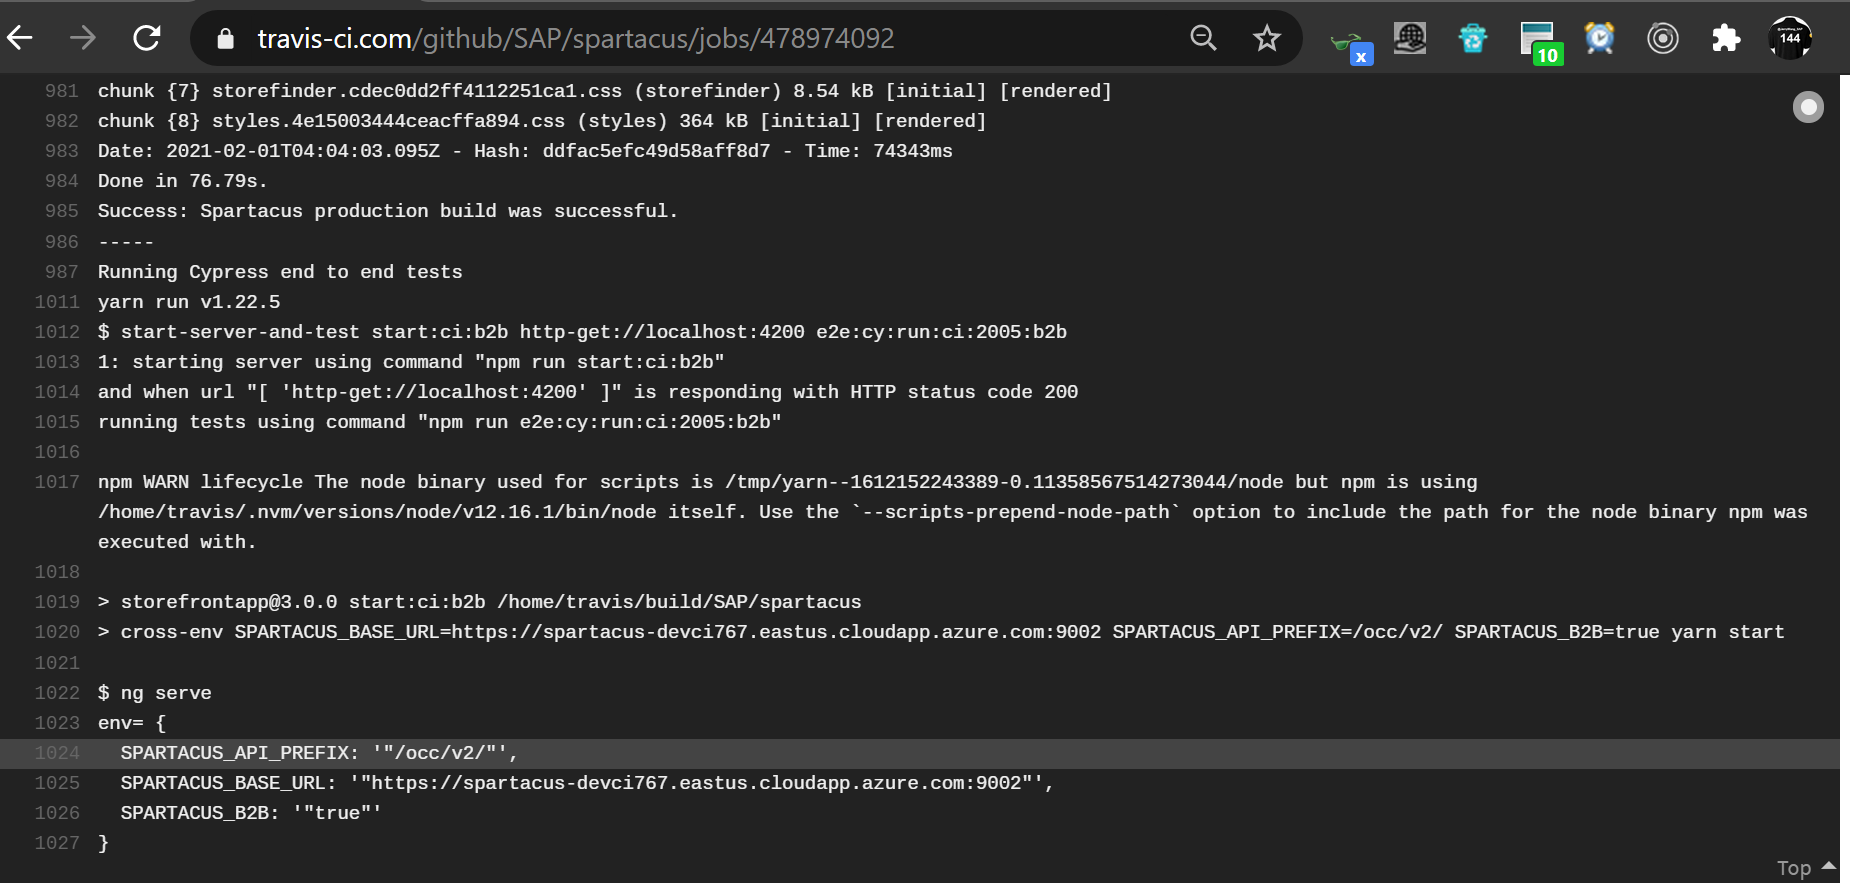Open the Extensions puzzle piece menu
Image resolution: width=1850 pixels, height=891 pixels.
(1726, 39)
